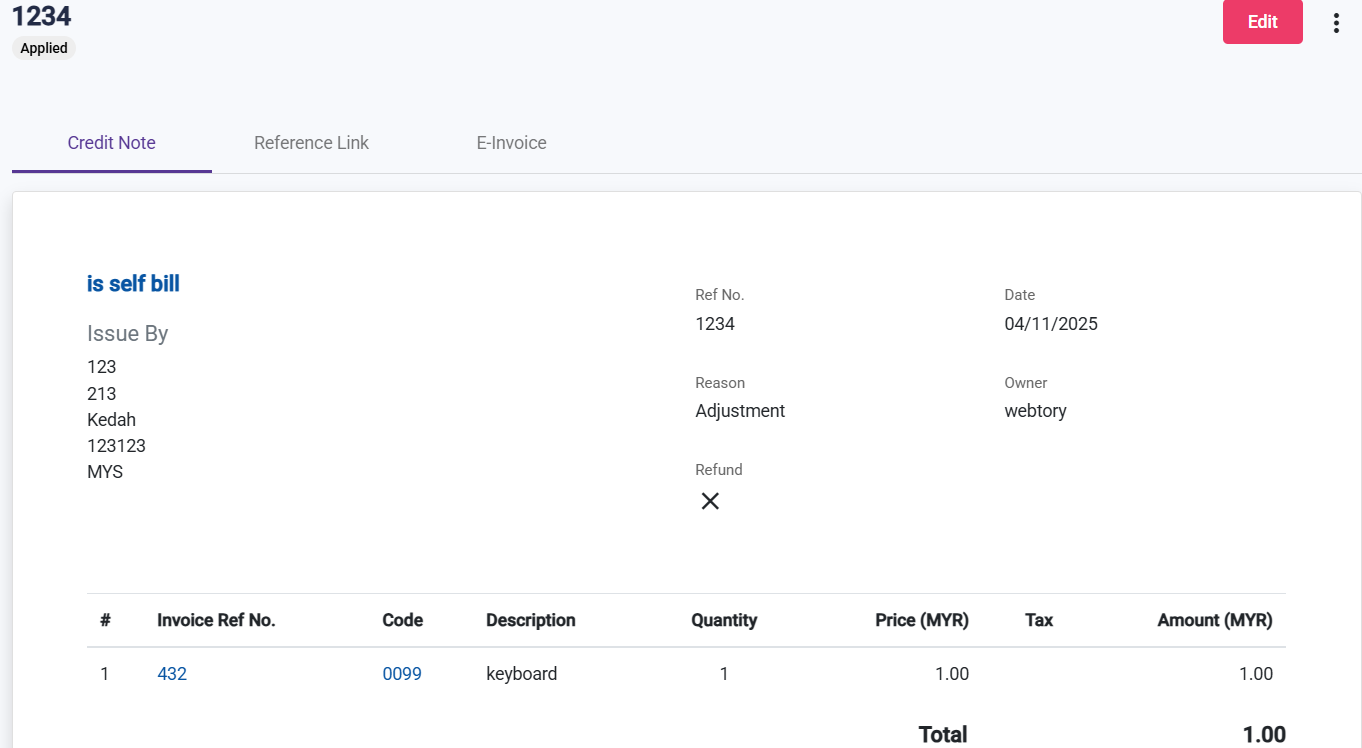Click the Amount (MYR) column header
This screenshot has width=1362, height=748.
[1215, 620]
